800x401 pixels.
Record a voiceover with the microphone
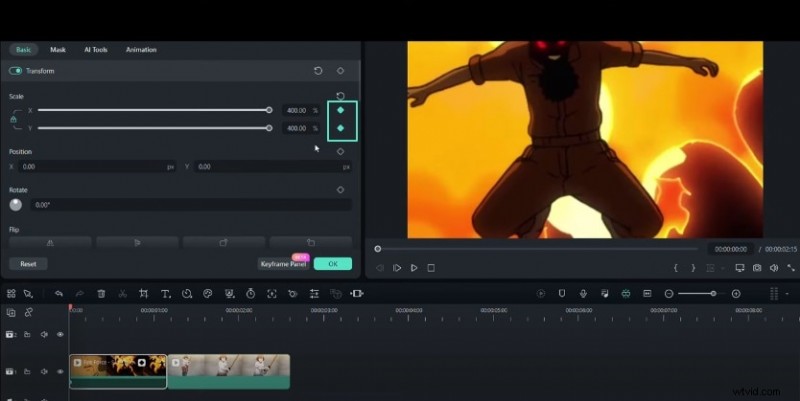pyautogui.click(x=583, y=293)
